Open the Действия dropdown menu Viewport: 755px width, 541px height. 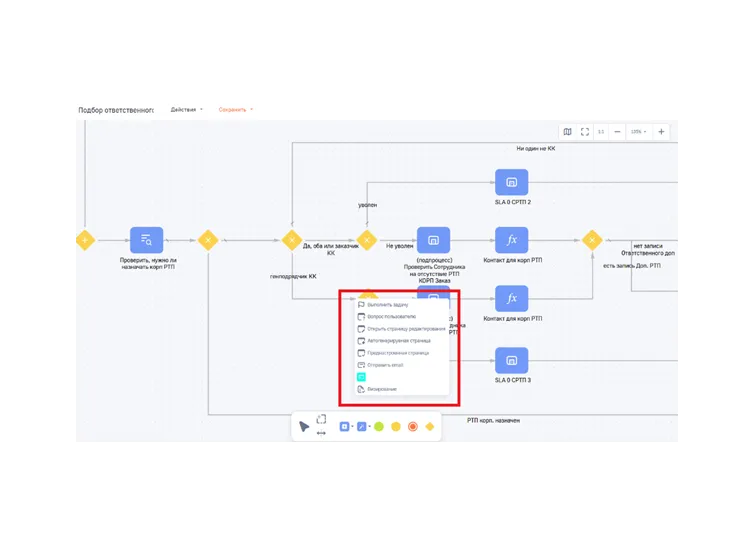coord(186,110)
